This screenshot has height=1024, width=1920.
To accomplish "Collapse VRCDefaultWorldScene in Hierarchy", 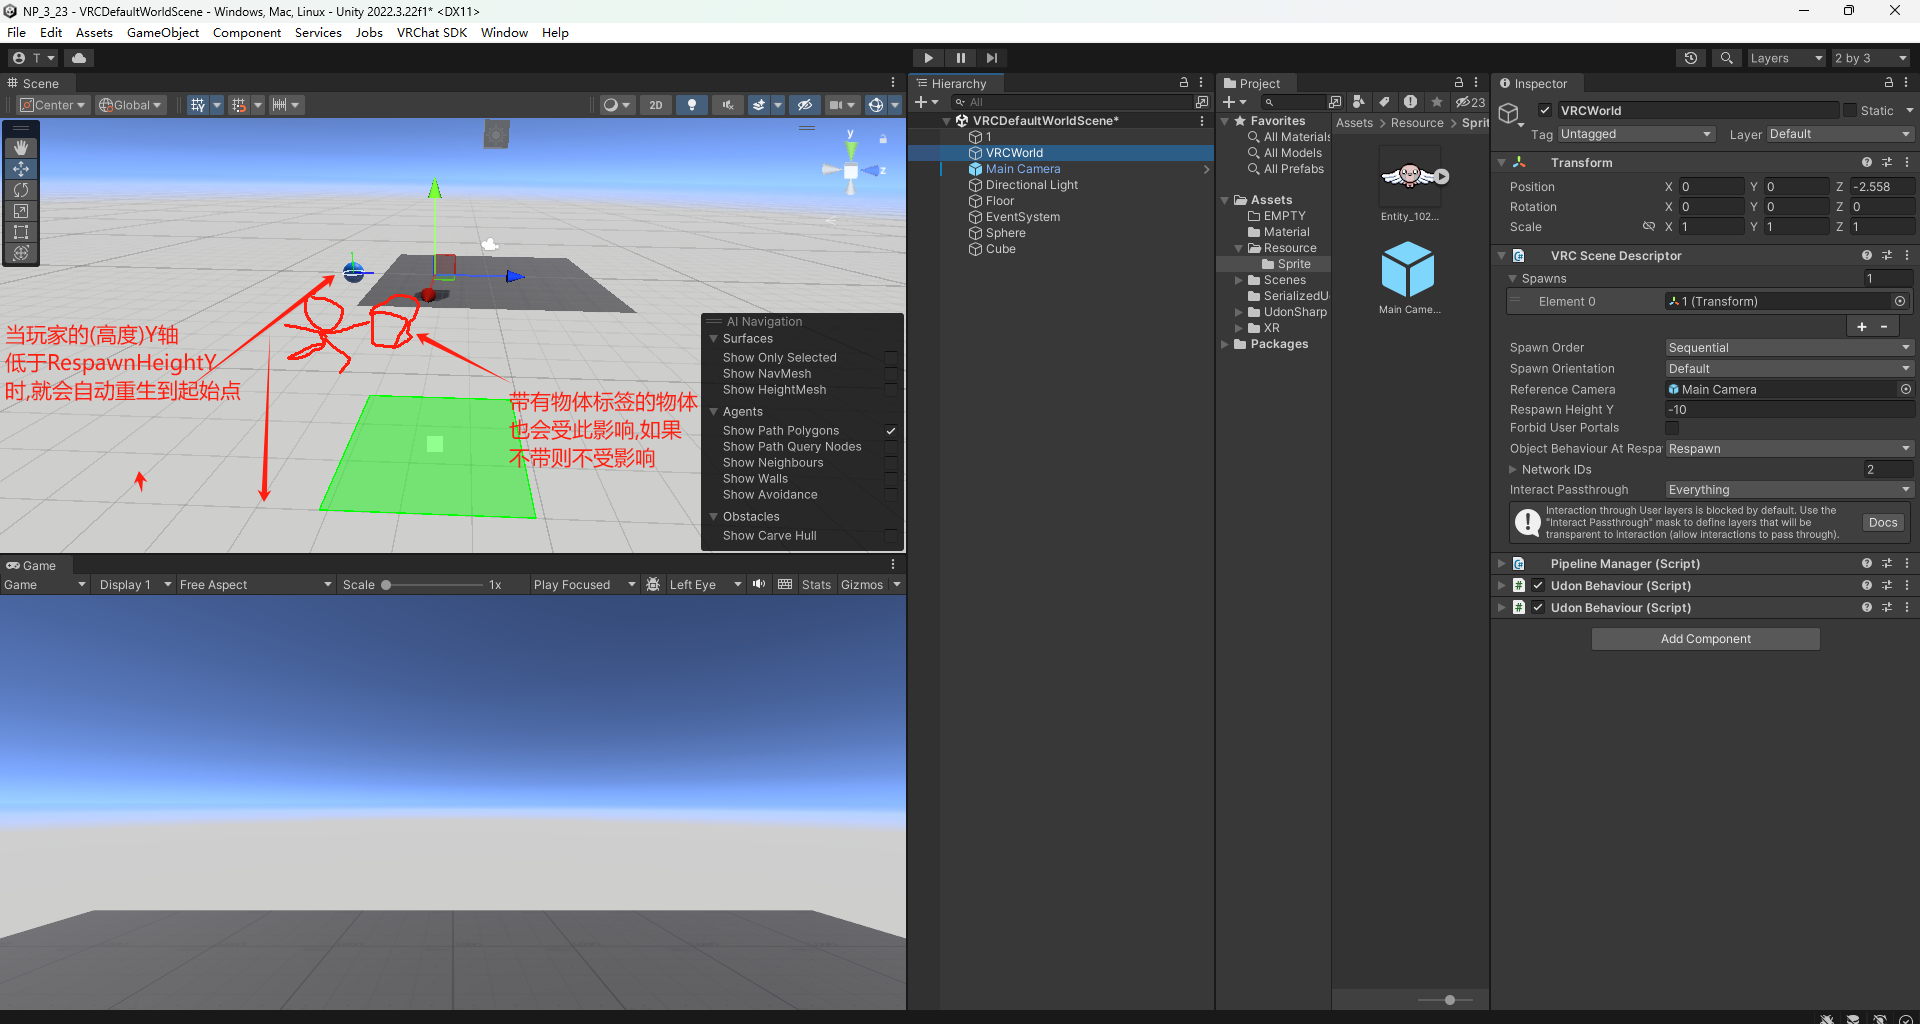I will click(x=947, y=121).
